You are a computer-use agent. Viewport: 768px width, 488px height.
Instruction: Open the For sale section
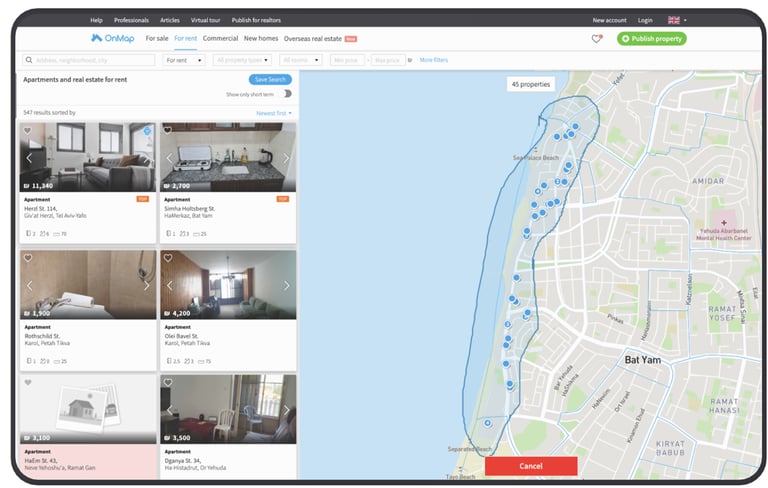click(157, 38)
